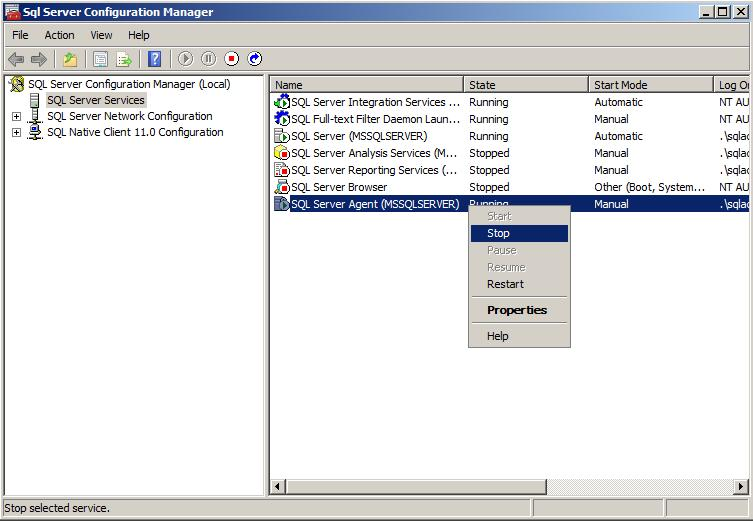Click the Pause Service toolbar icon
This screenshot has width=753, height=521.
pyautogui.click(x=208, y=59)
